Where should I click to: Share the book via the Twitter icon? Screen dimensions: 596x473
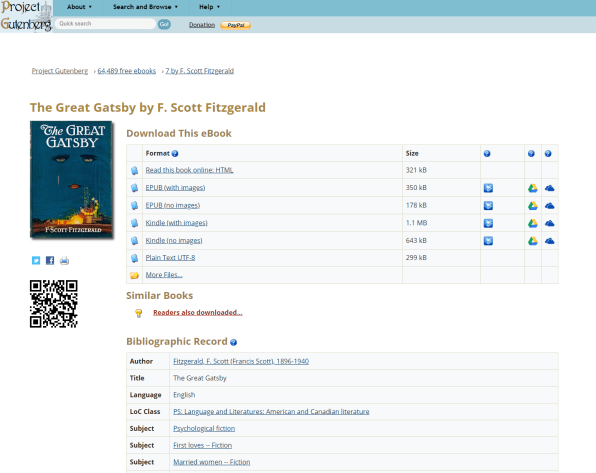[x=36, y=260]
